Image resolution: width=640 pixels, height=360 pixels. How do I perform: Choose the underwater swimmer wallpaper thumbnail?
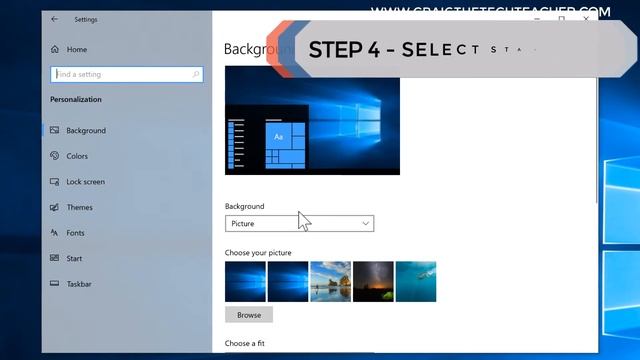click(x=416, y=282)
